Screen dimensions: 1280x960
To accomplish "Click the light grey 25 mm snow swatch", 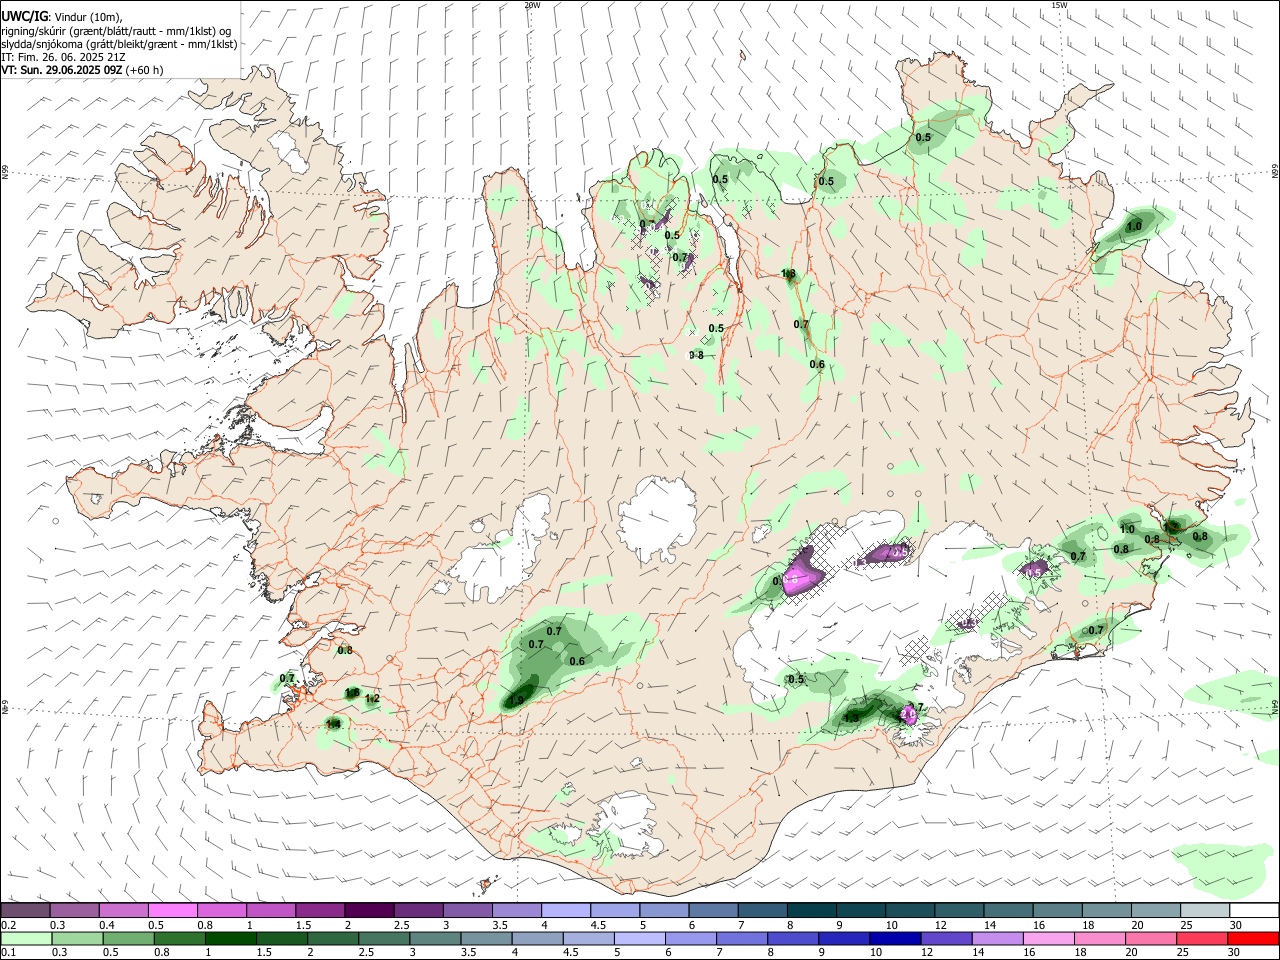I will tap(1205, 910).
